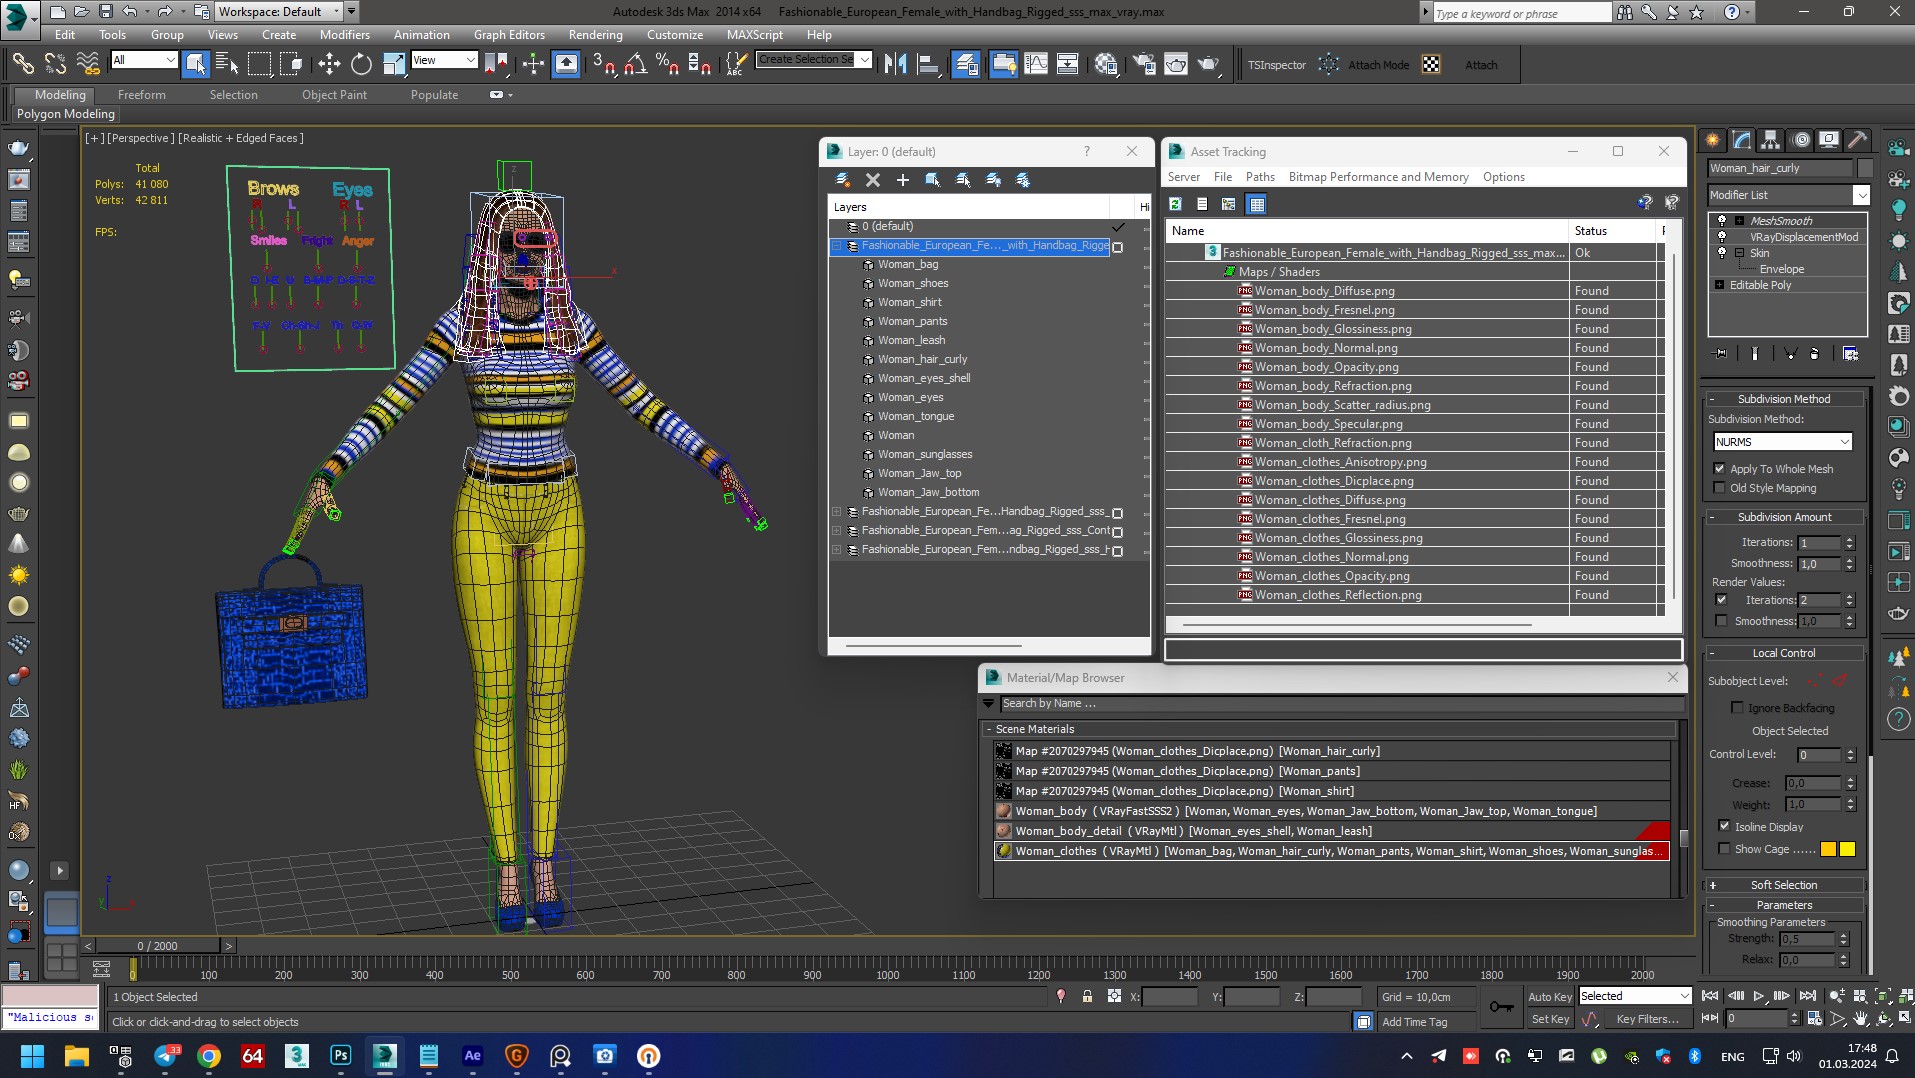Switch to the Object Paint ribbon tab
Screen dimensions: 1915x1078
335,95
